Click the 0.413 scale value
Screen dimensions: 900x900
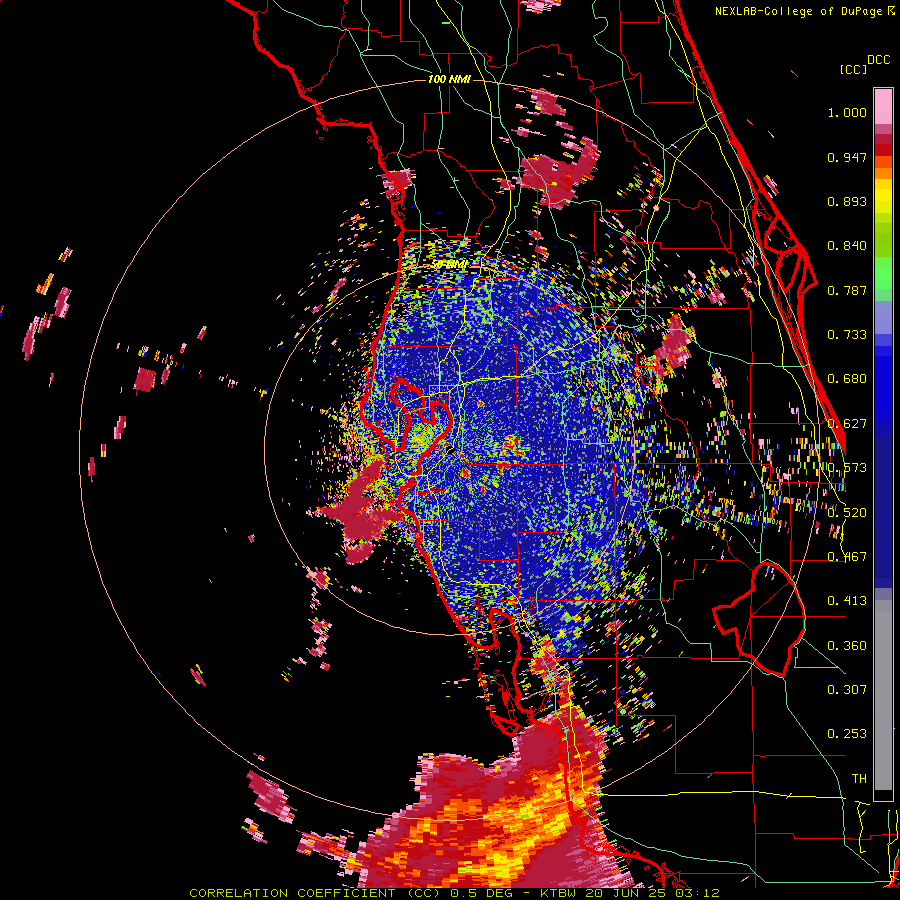pyautogui.click(x=847, y=601)
